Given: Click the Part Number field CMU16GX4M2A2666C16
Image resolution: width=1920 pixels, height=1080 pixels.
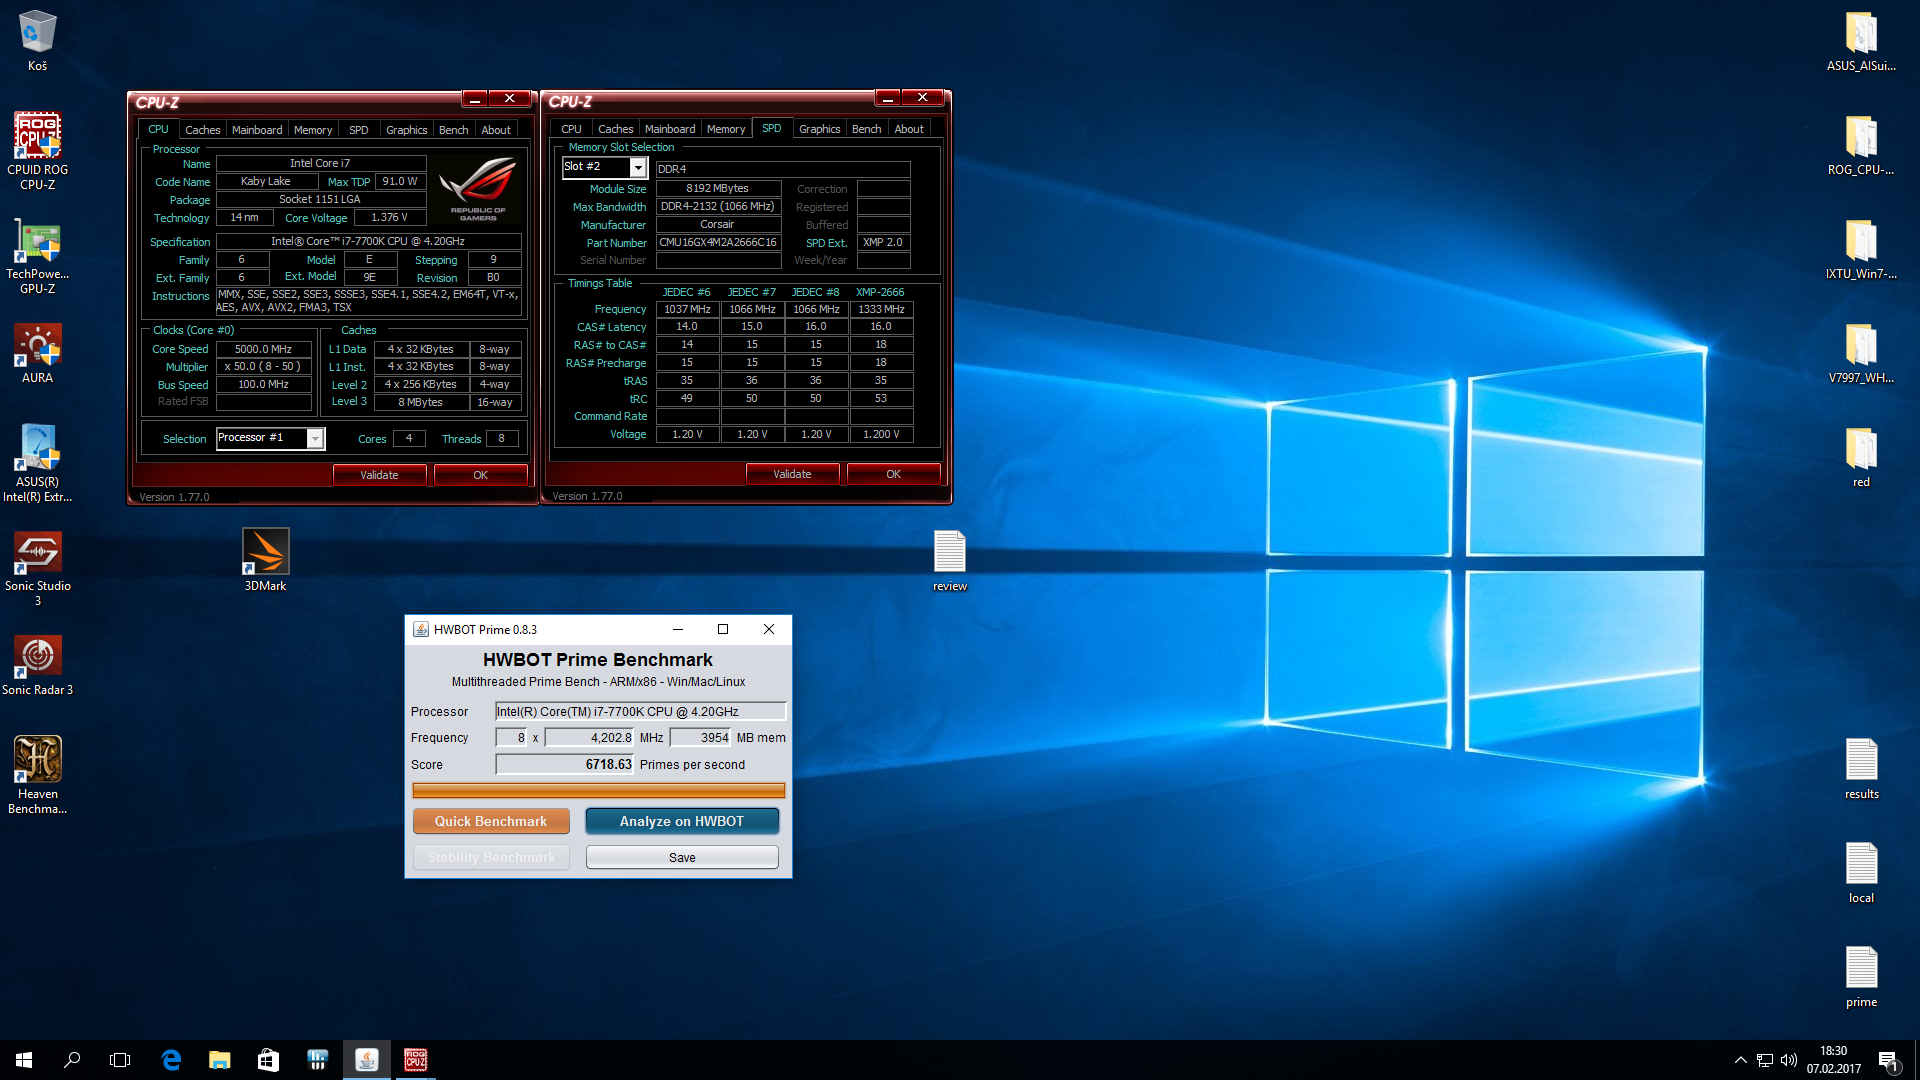Looking at the screenshot, I should tap(718, 243).
